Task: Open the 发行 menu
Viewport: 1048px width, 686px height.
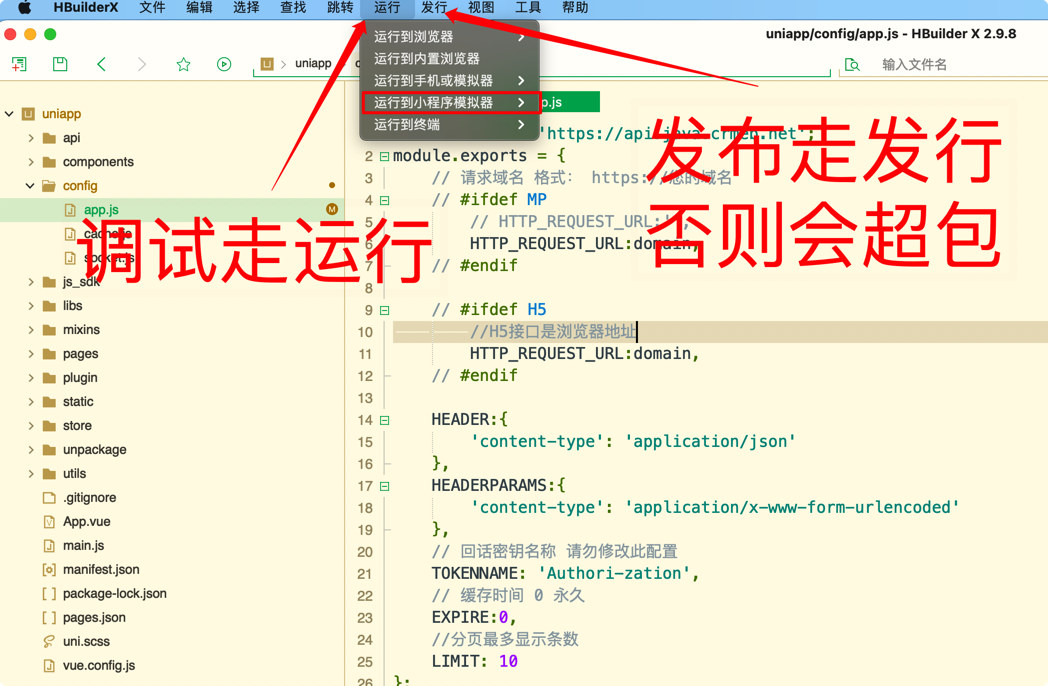Action: 434,8
